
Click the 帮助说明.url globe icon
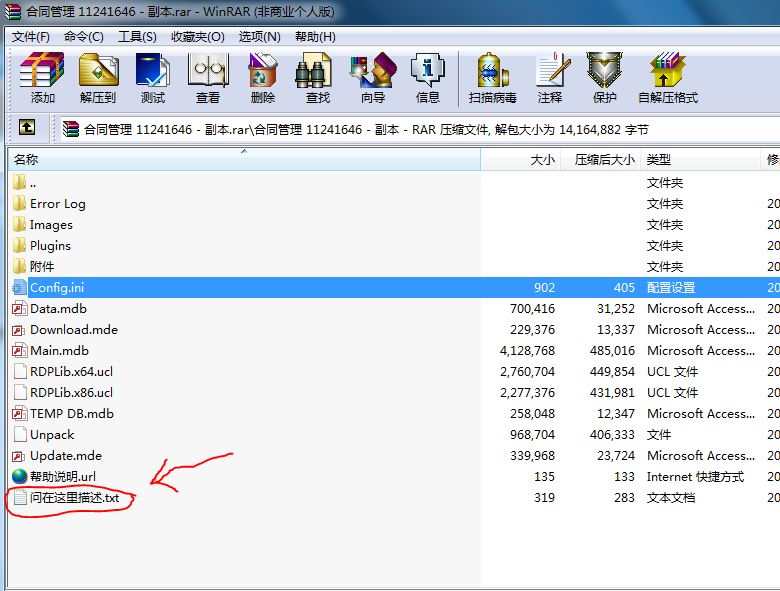click(19, 476)
